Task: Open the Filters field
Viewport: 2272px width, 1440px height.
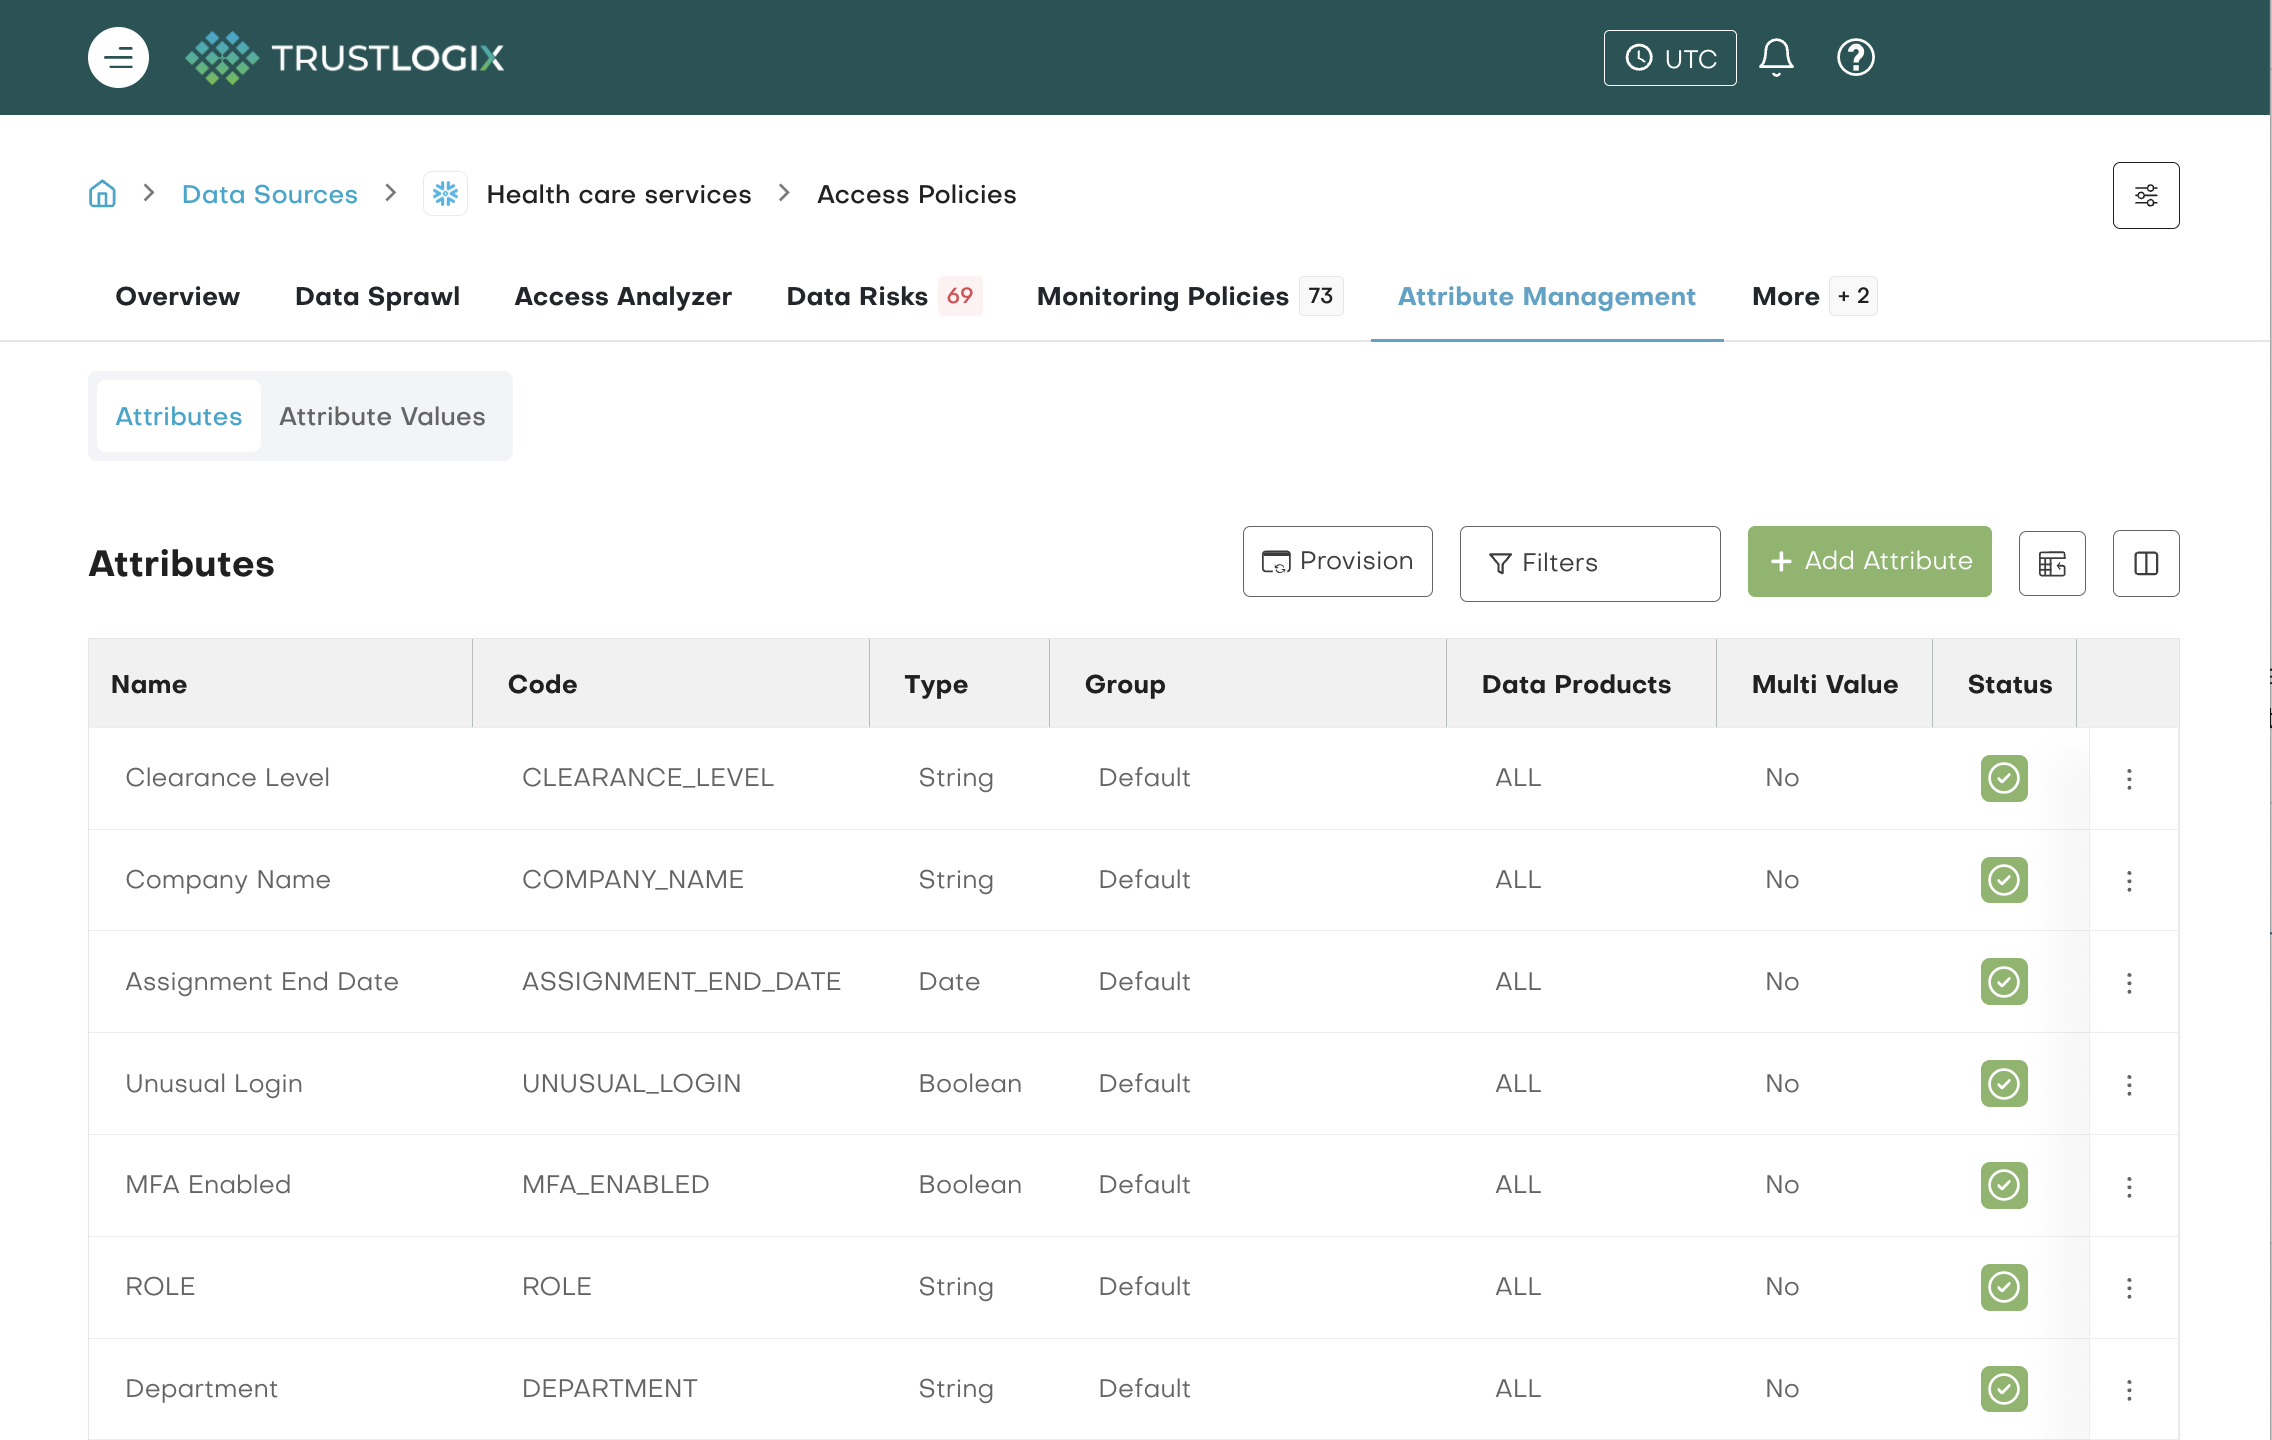Action: tap(1589, 564)
